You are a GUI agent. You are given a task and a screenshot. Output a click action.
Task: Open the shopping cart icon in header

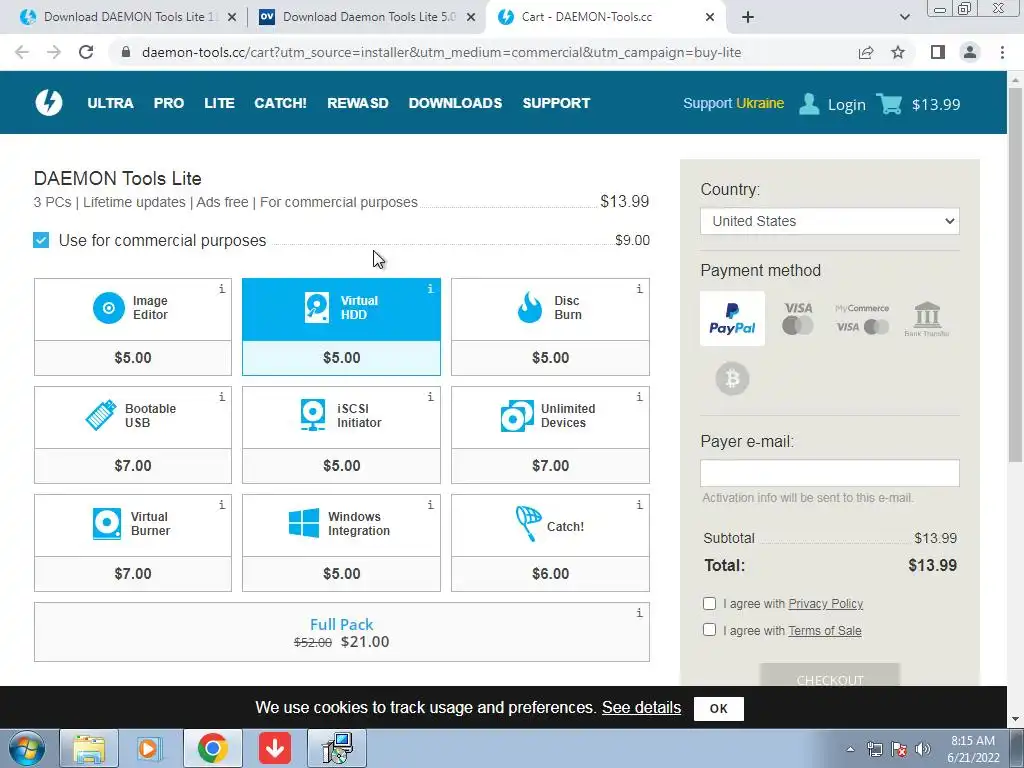[889, 104]
